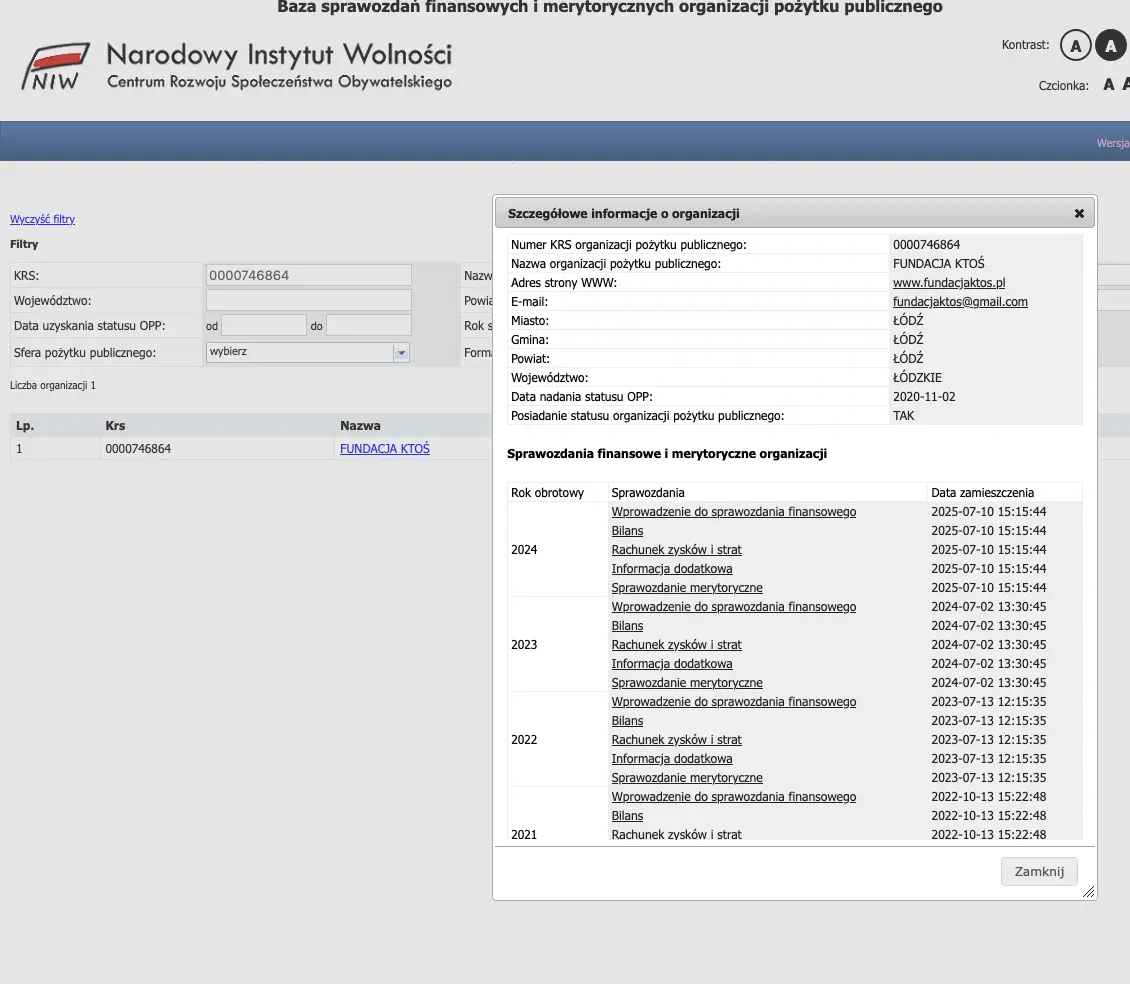Click the NIW logo
The image size is (1130, 984).
tap(55, 66)
